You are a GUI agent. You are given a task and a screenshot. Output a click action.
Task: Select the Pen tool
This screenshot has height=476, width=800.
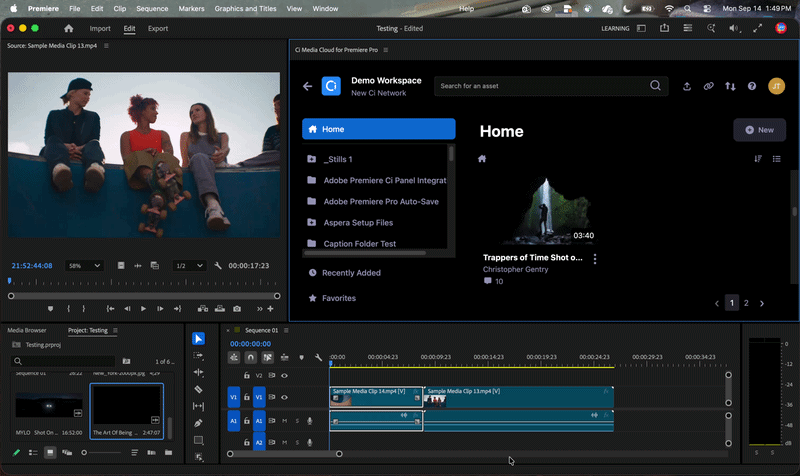[x=198, y=423]
